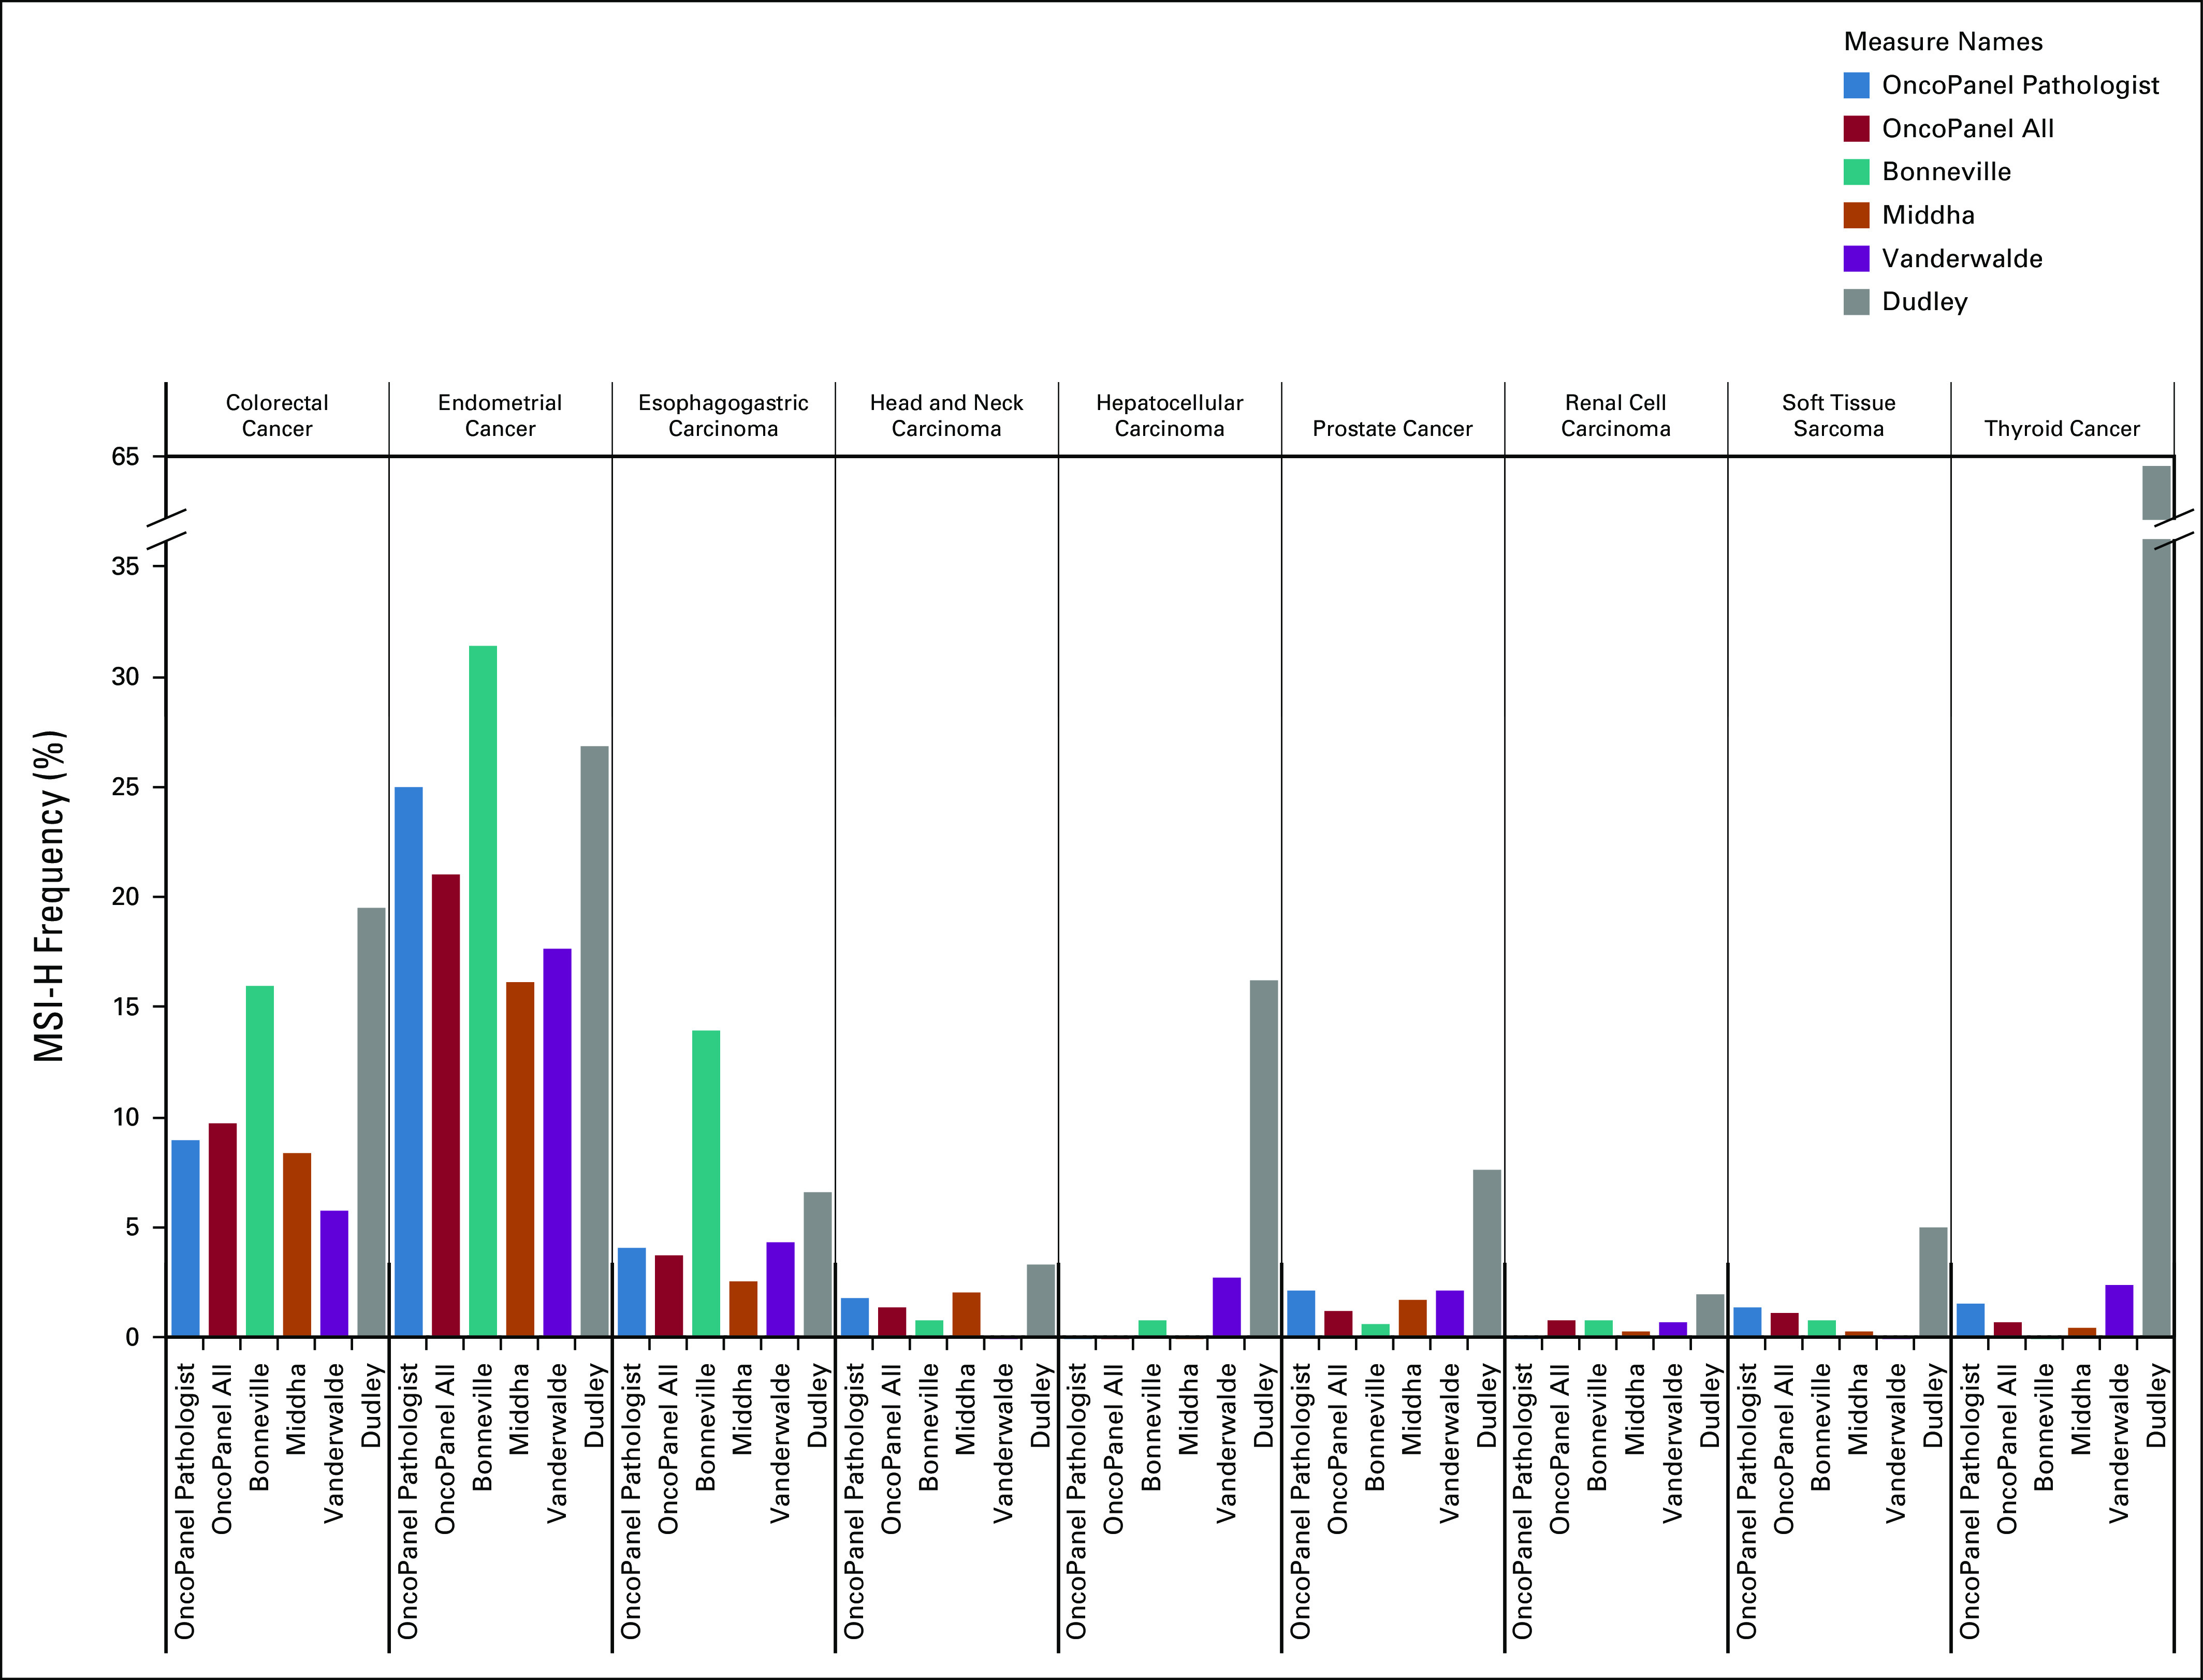Viewport: 2203px width, 1680px height.
Task: Click the 'Middha' legend label
Action: [x=1928, y=215]
